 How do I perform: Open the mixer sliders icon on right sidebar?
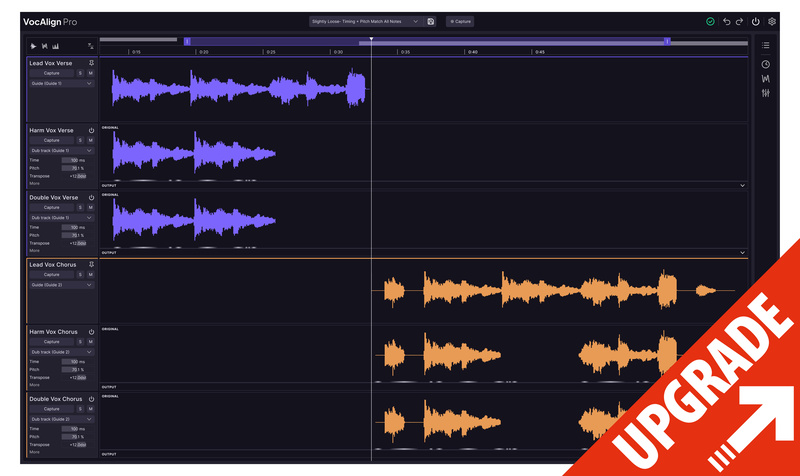coord(766,93)
